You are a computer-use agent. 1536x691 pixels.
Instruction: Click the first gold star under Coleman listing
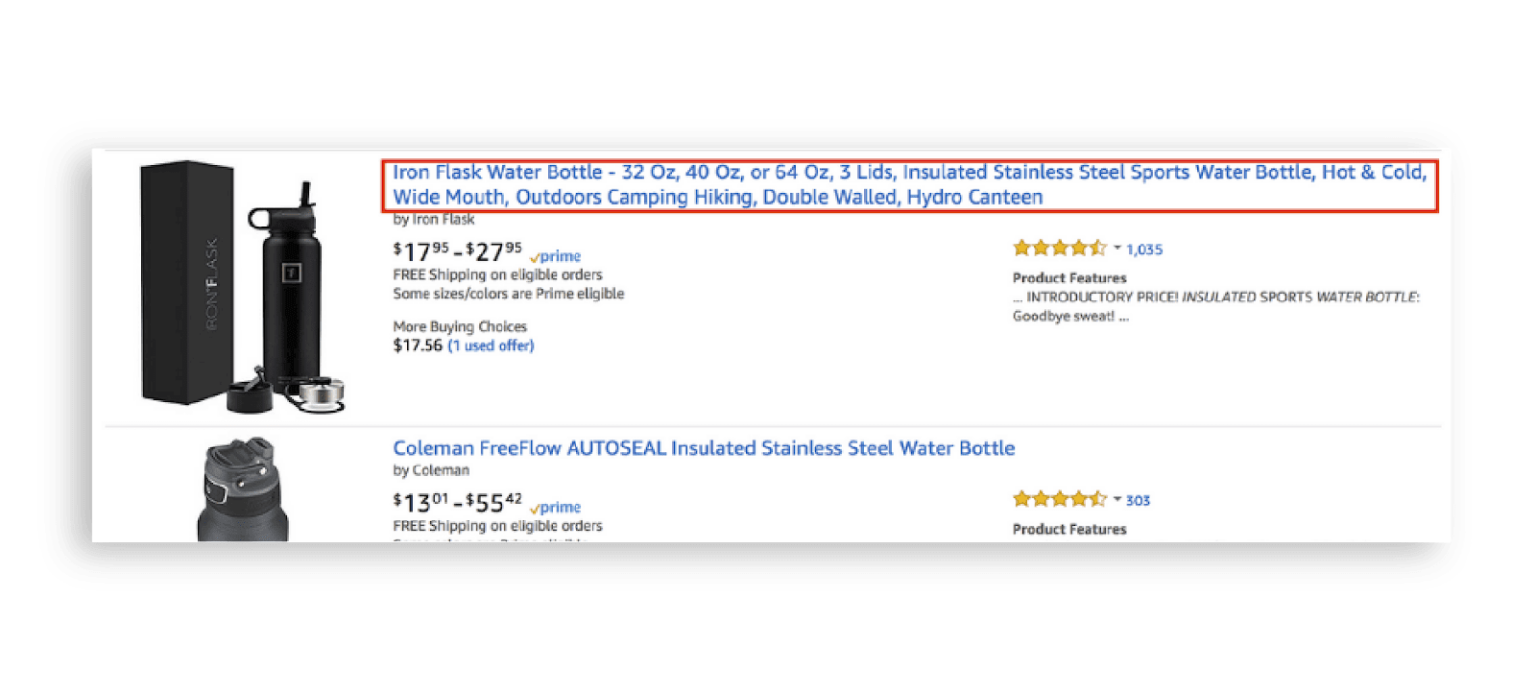(1020, 498)
